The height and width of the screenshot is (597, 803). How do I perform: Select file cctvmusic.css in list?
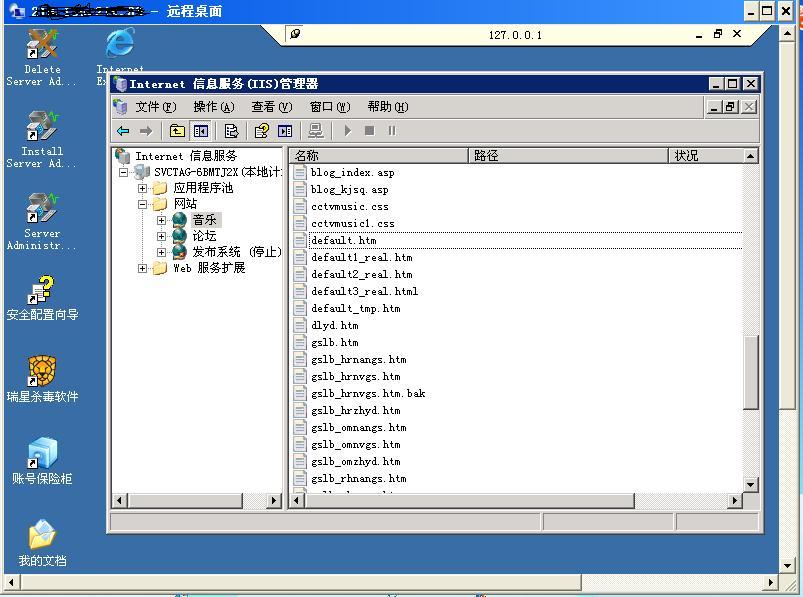(x=350, y=207)
